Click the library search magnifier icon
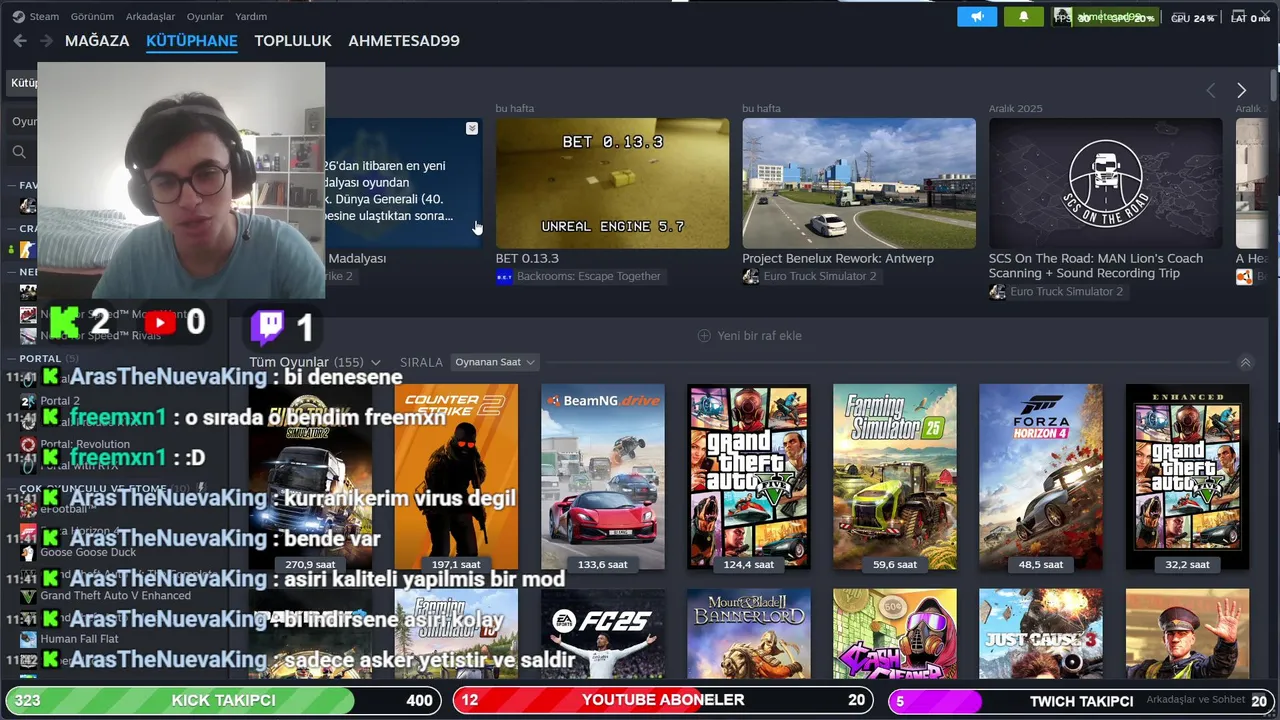 pyautogui.click(x=19, y=152)
